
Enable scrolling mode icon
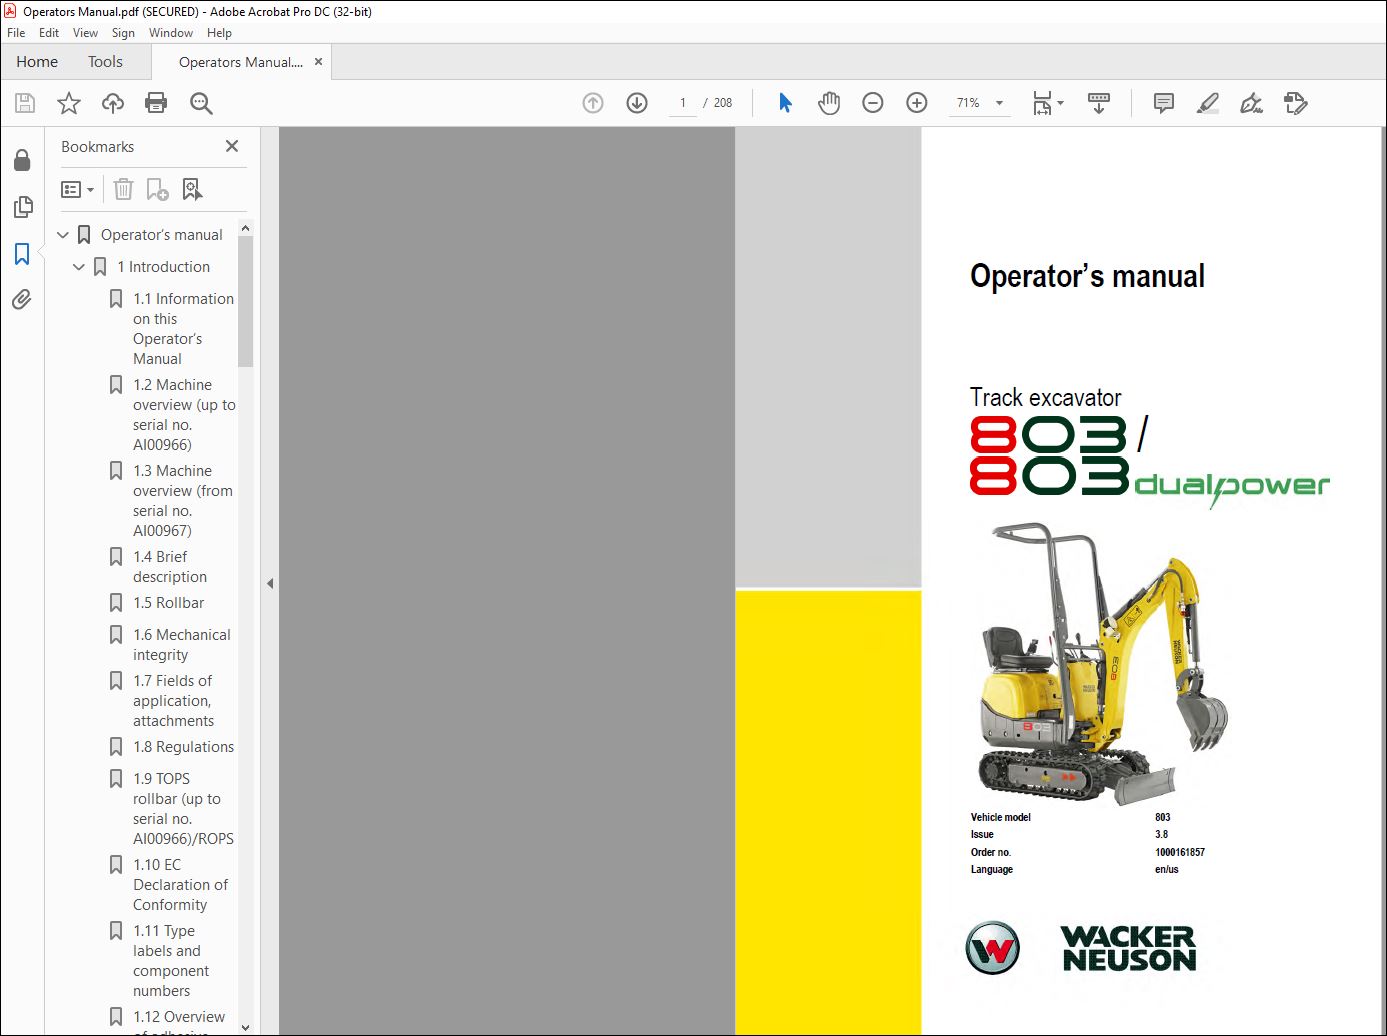point(1099,103)
